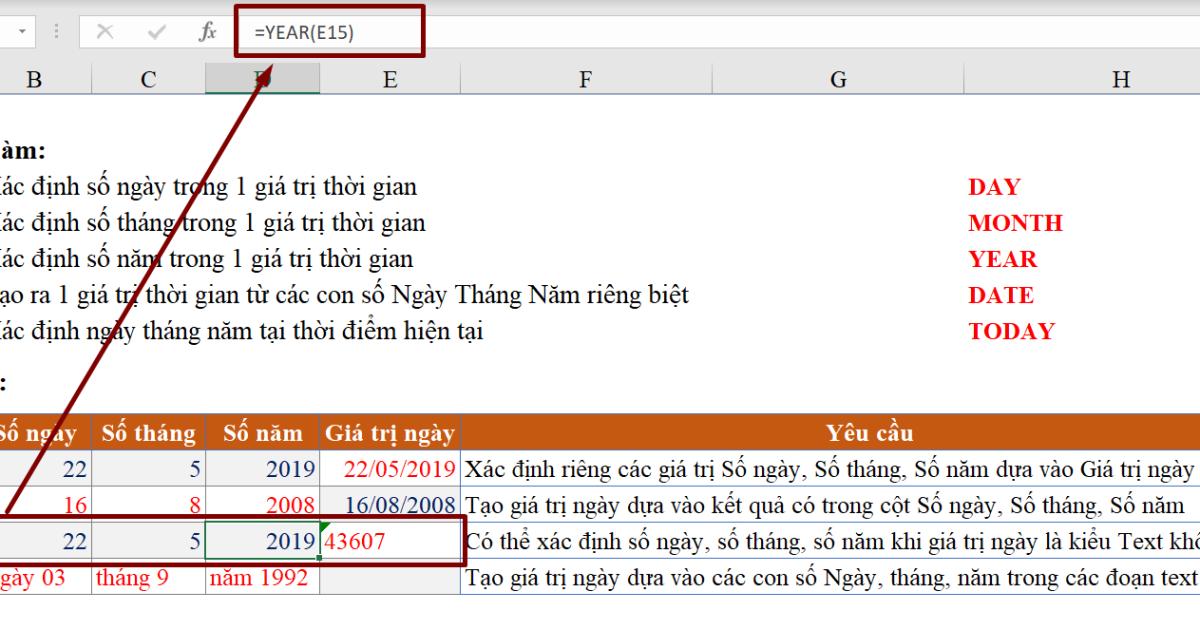Select column header E
The image size is (1200, 630).
390,78
